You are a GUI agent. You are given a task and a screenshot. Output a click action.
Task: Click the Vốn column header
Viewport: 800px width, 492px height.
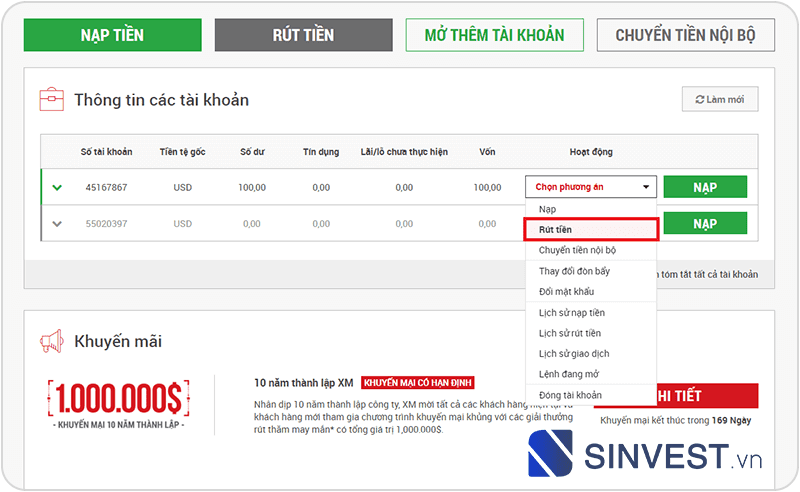487,152
